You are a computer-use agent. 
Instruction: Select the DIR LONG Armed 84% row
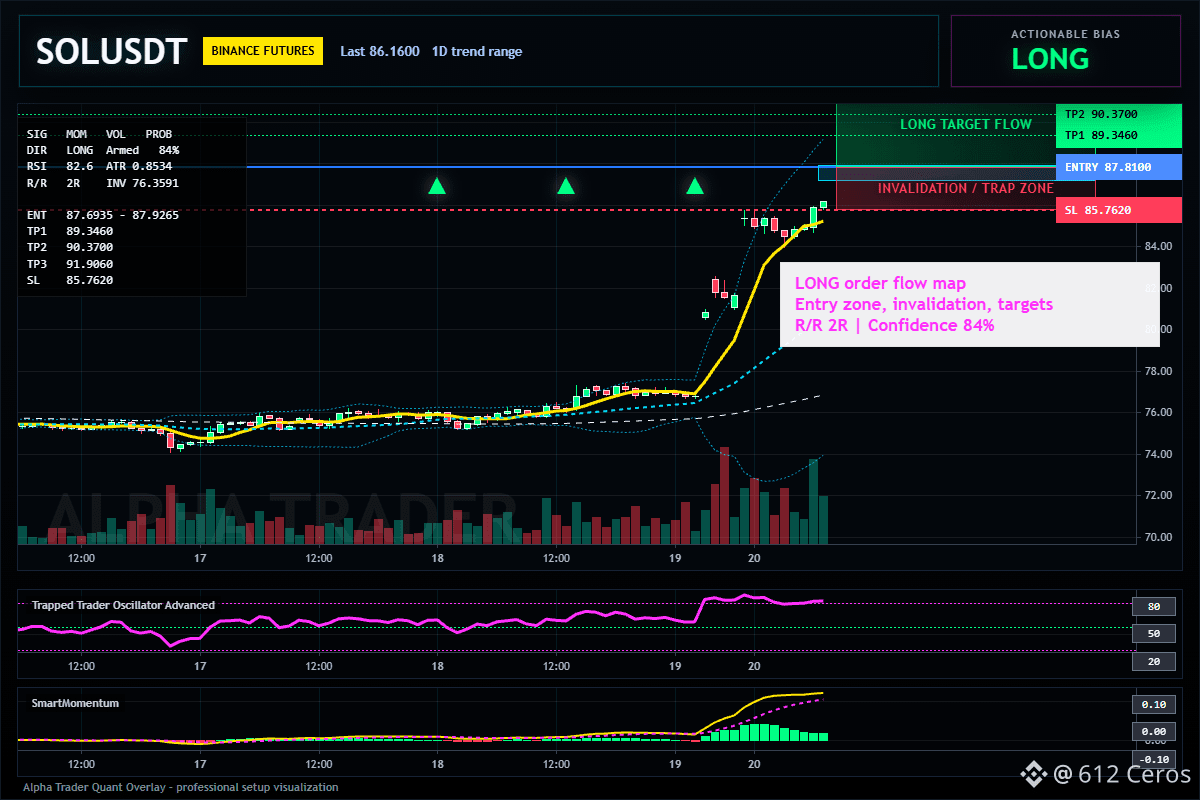coord(103,150)
